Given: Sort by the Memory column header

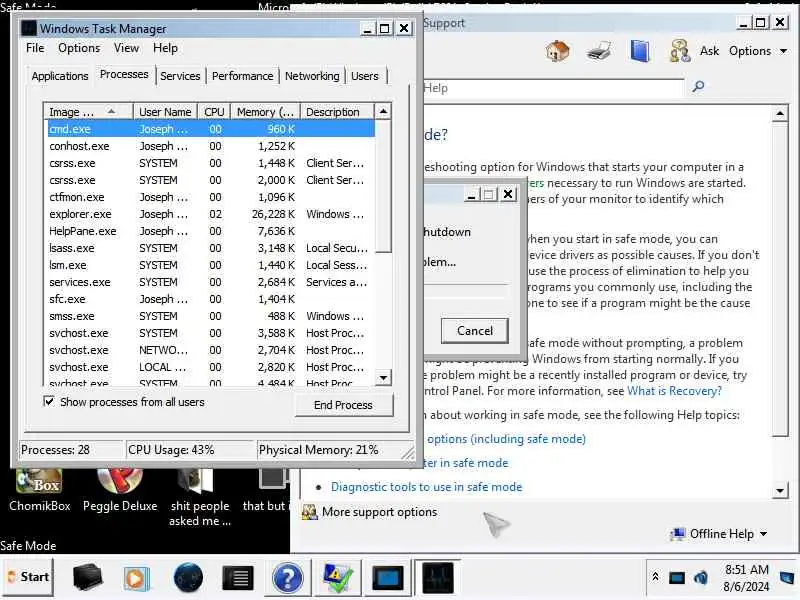Looking at the screenshot, I should point(265,112).
